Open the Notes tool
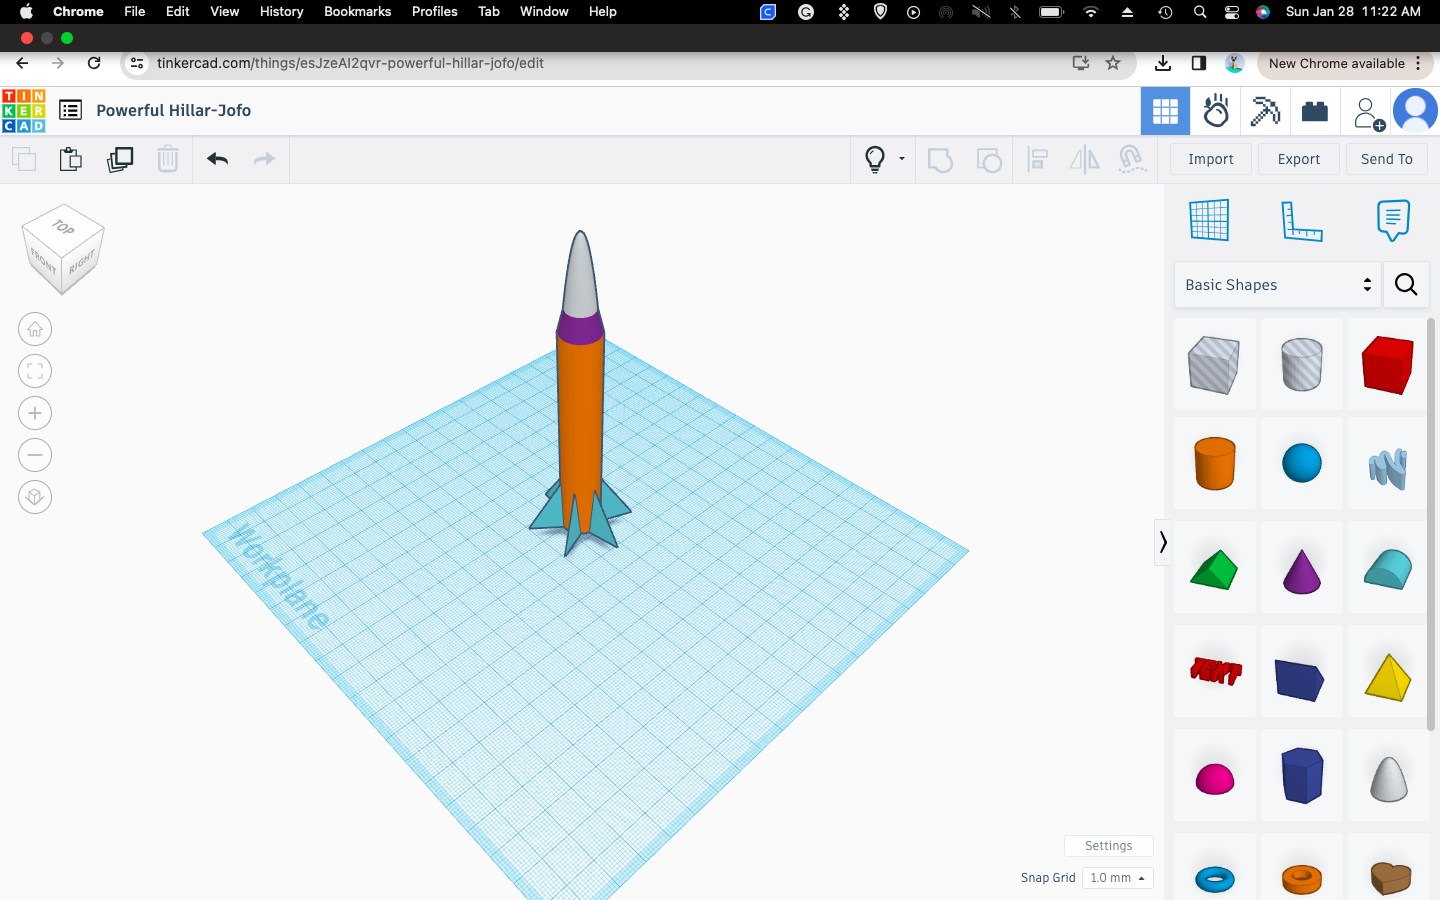The image size is (1440, 900). [x=1392, y=220]
